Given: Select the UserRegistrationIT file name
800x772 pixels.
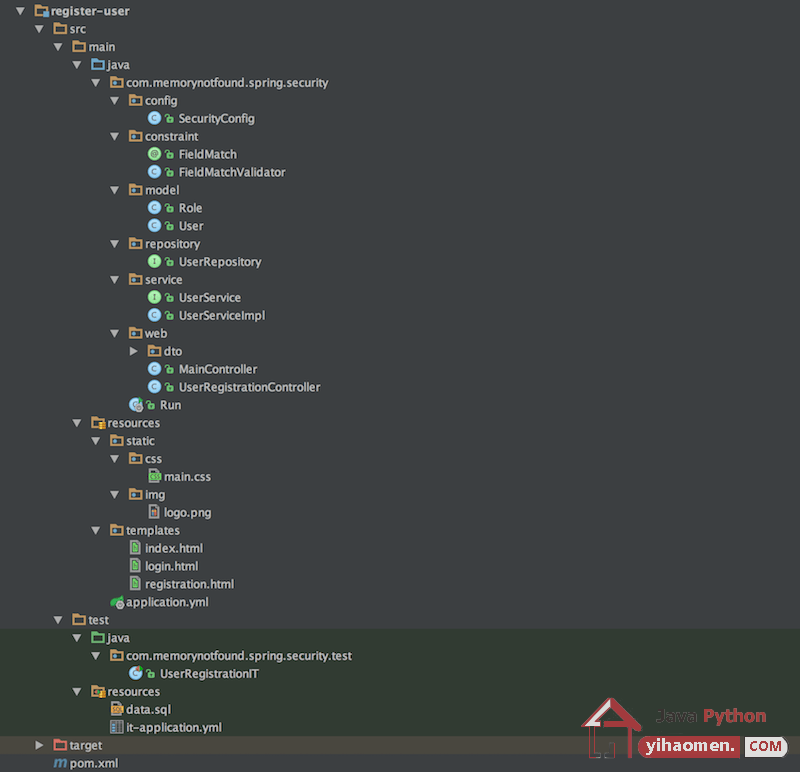Looking at the screenshot, I should [209, 674].
